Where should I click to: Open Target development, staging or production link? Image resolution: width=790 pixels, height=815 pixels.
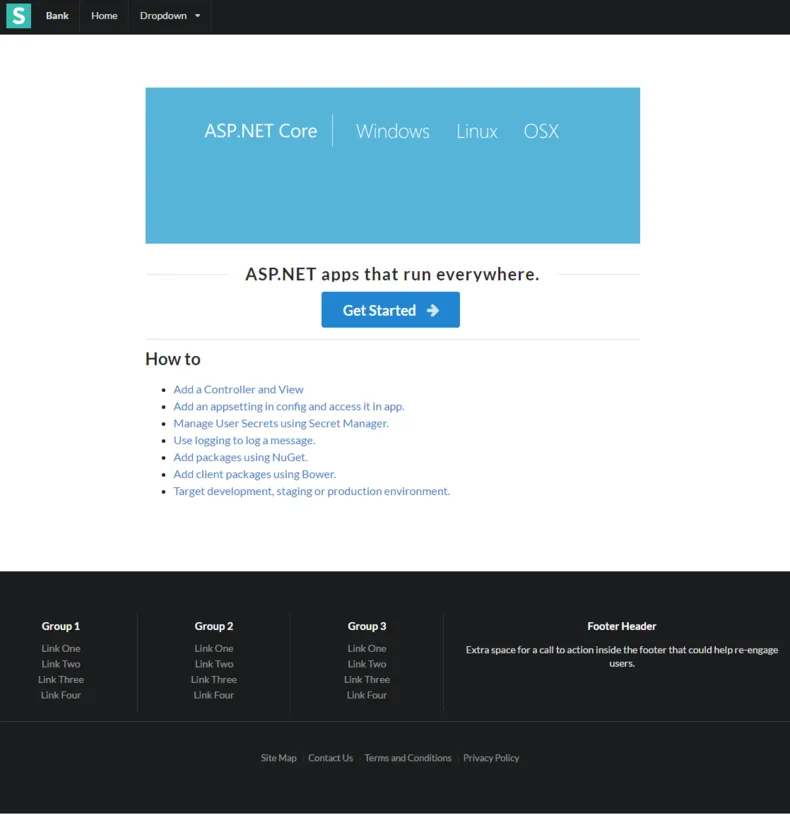point(311,491)
